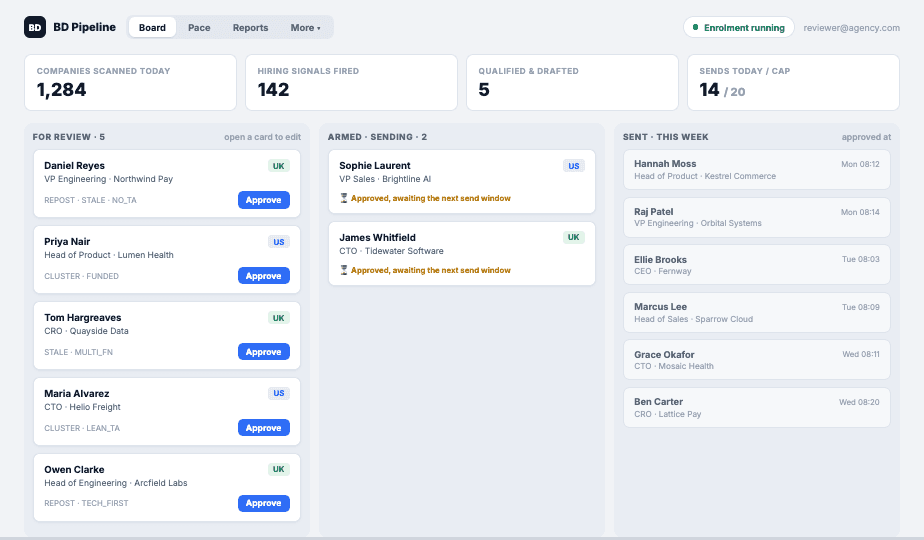The height and width of the screenshot is (540, 924).
Task: Click Sends Today / Cap stat card
Action: coord(793,83)
